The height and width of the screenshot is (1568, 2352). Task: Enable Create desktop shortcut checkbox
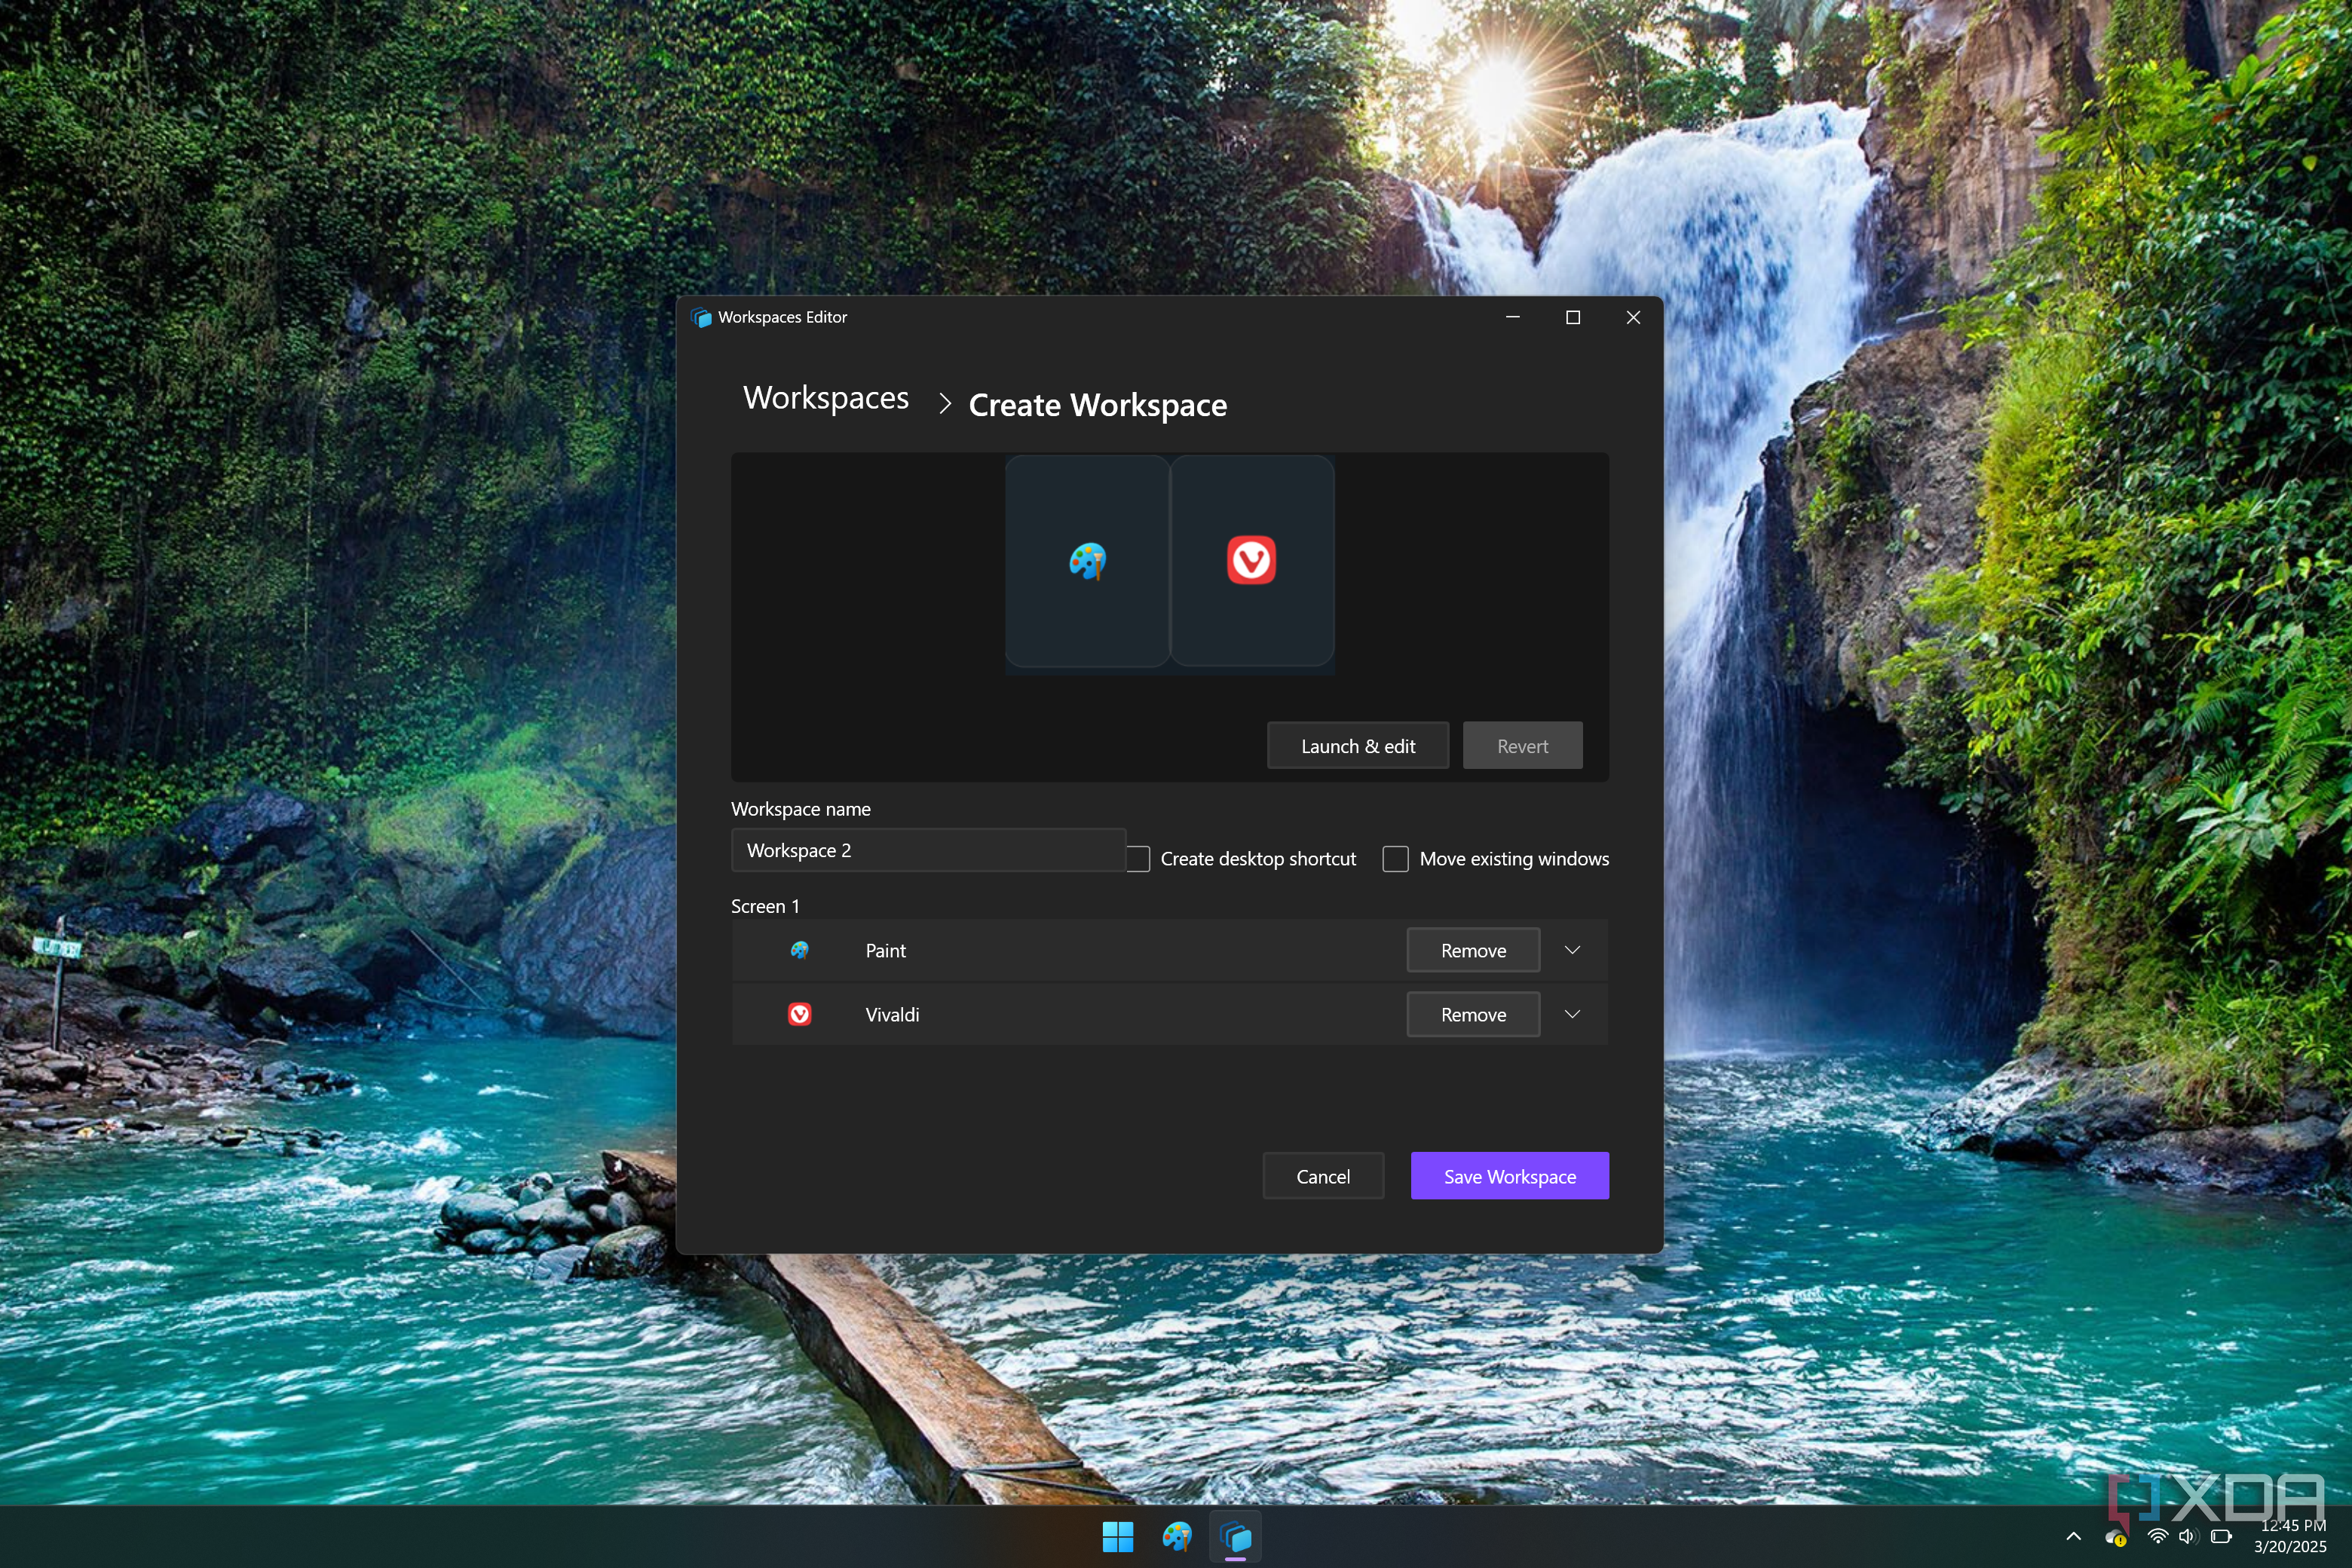point(1138,859)
